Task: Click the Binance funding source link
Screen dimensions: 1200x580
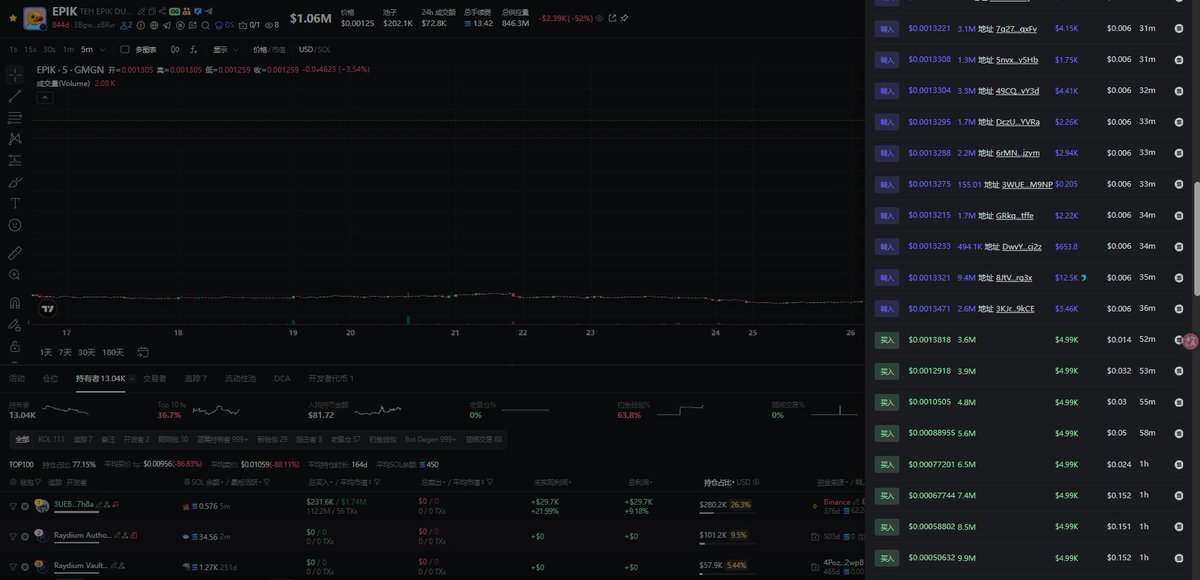Action: [837, 502]
